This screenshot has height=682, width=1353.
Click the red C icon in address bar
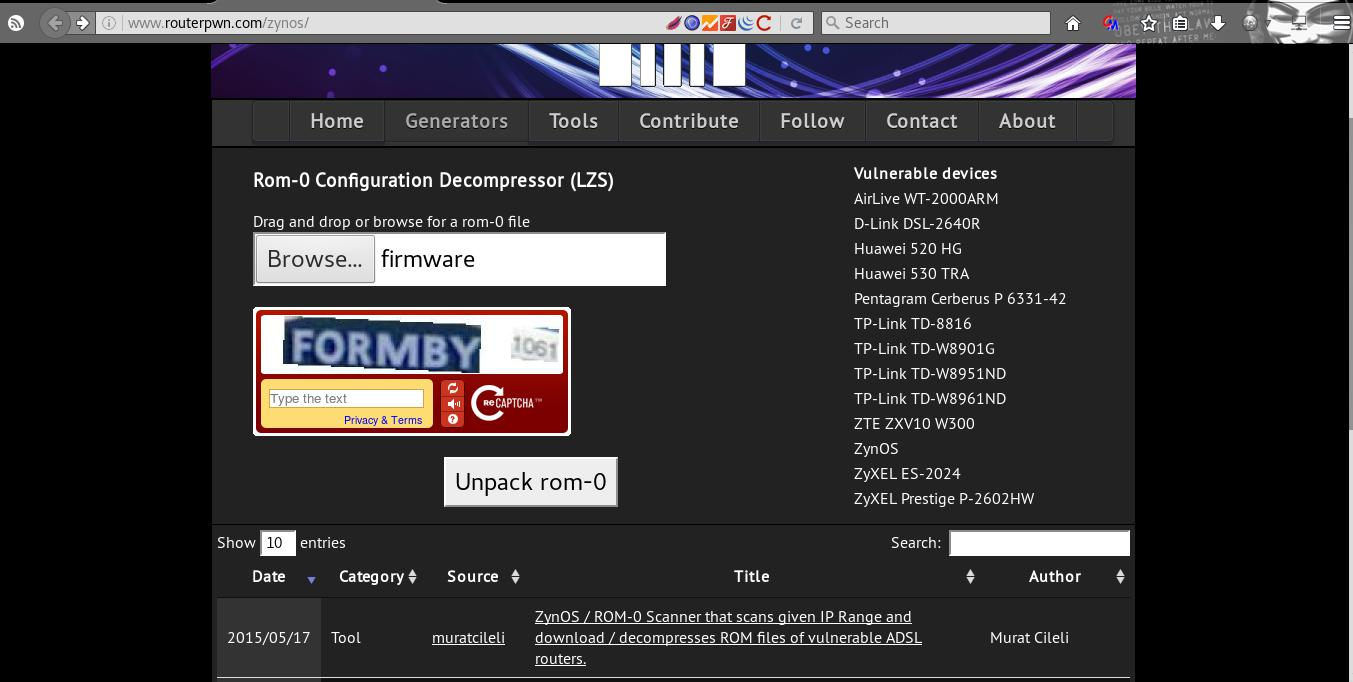764,22
